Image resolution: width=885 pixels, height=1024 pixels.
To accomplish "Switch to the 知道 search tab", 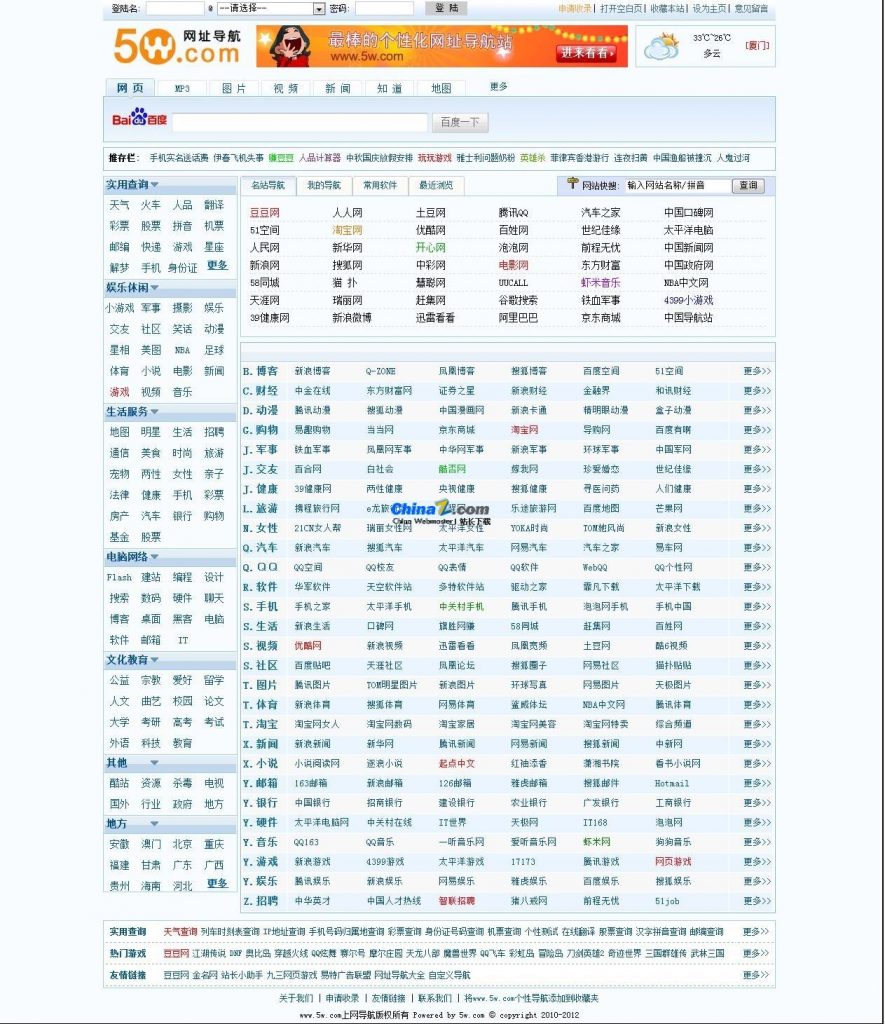I will 389,89.
